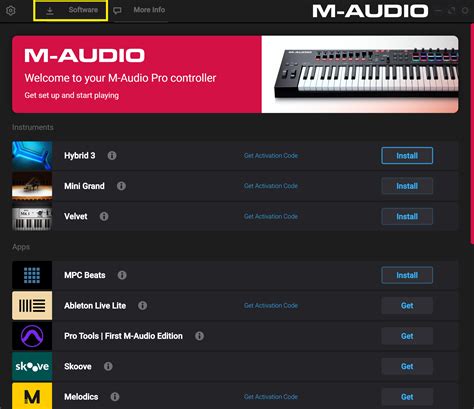Click the info icon next to MPC Beats
The width and height of the screenshot is (474, 409).
tap(122, 275)
